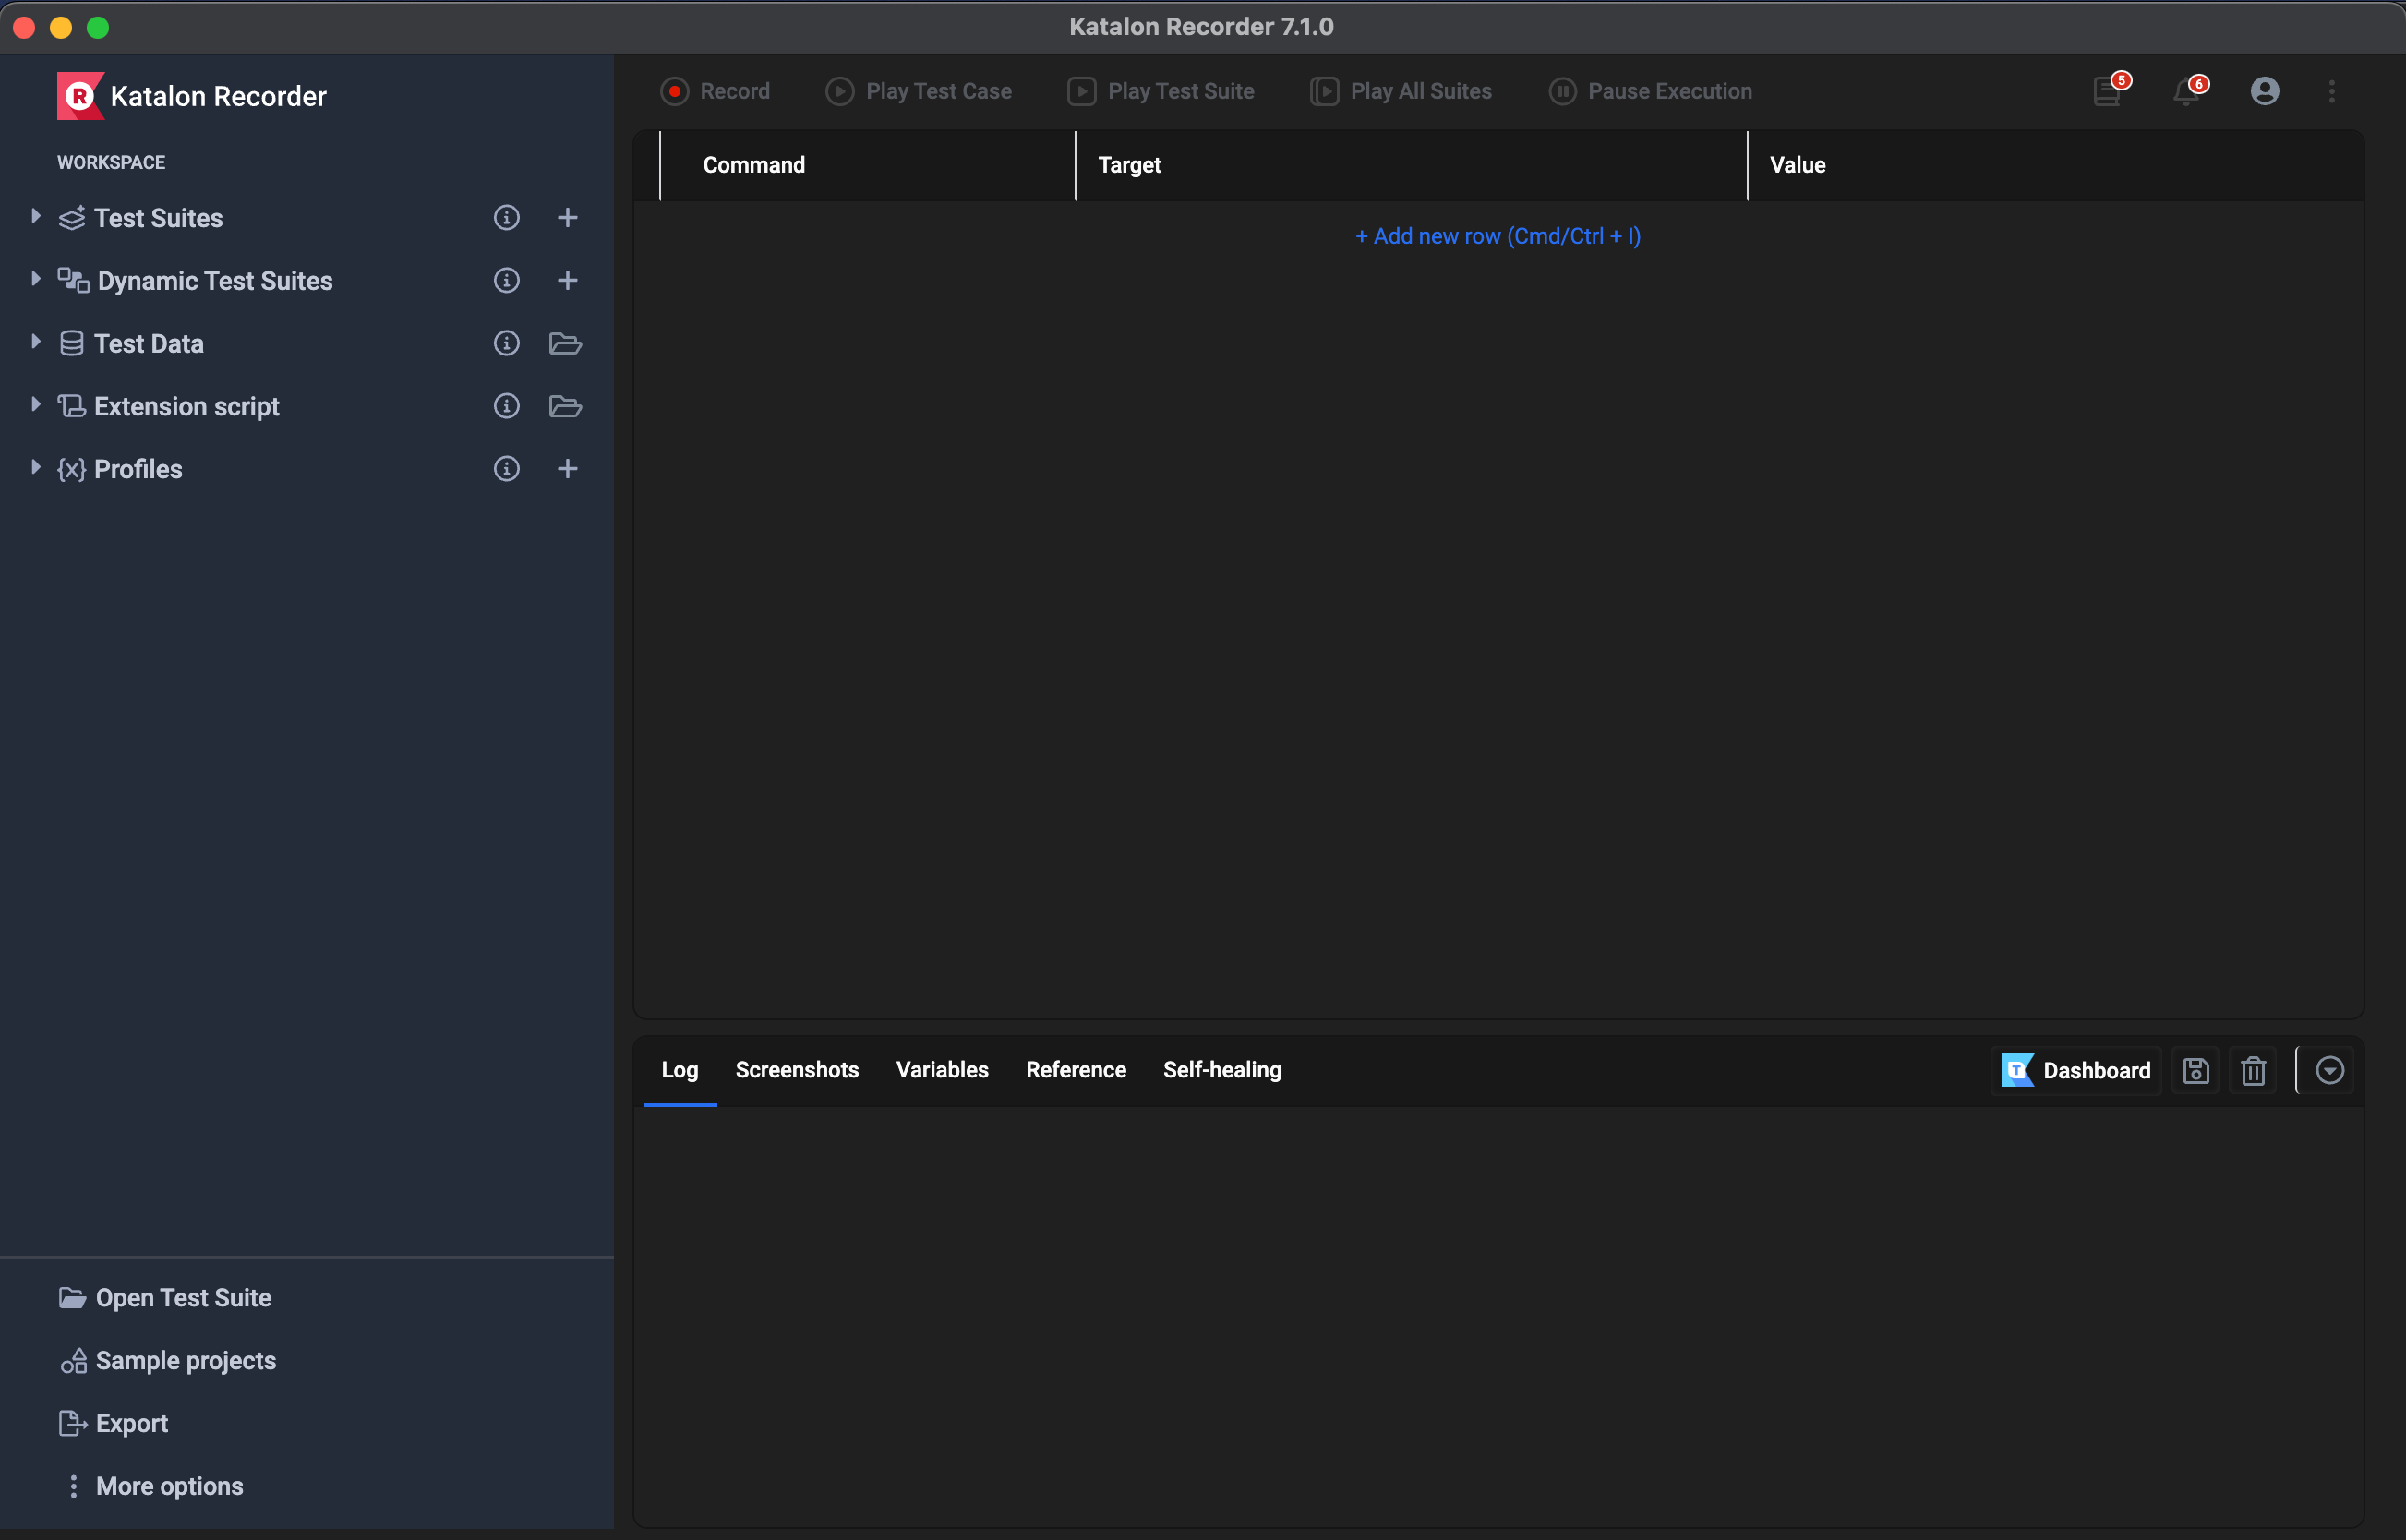
Task: Open Sample projects
Action: [x=168, y=1361]
